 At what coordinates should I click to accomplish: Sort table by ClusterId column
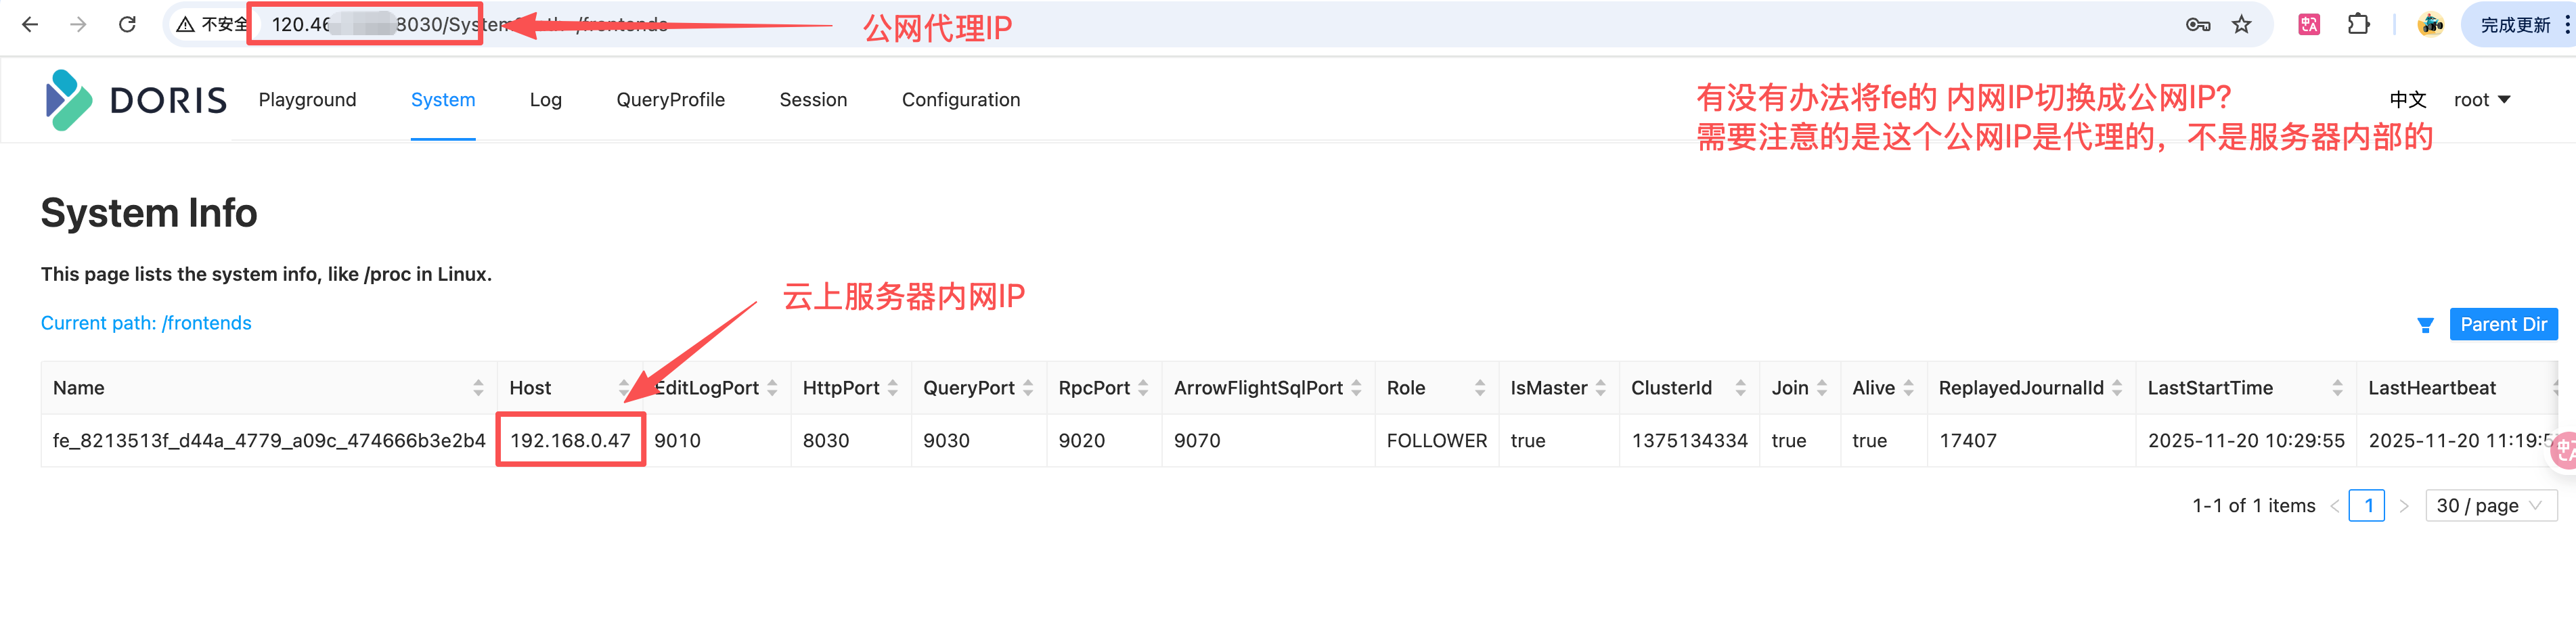click(1740, 388)
